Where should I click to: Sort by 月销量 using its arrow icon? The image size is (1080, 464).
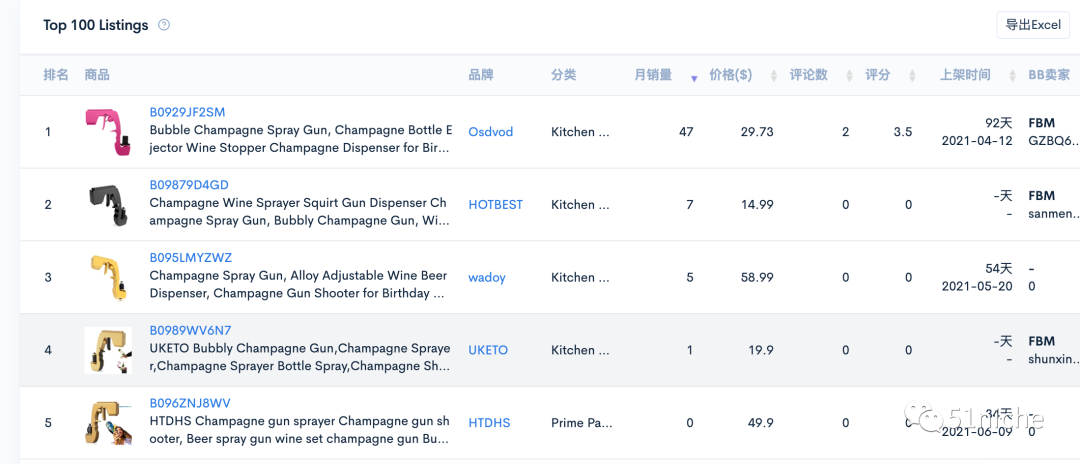(695, 77)
